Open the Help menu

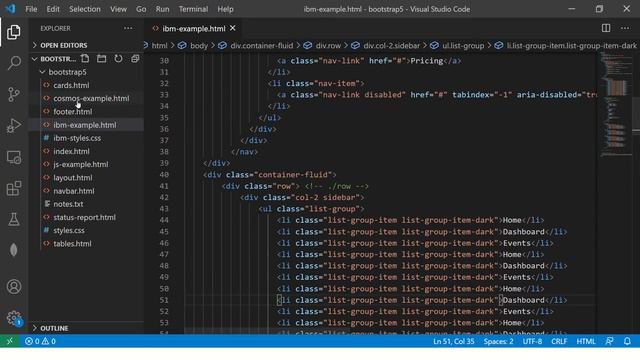225,9
